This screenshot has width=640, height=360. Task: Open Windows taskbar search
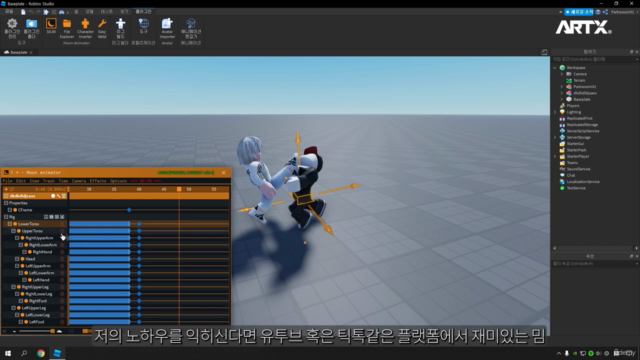pos(24,353)
